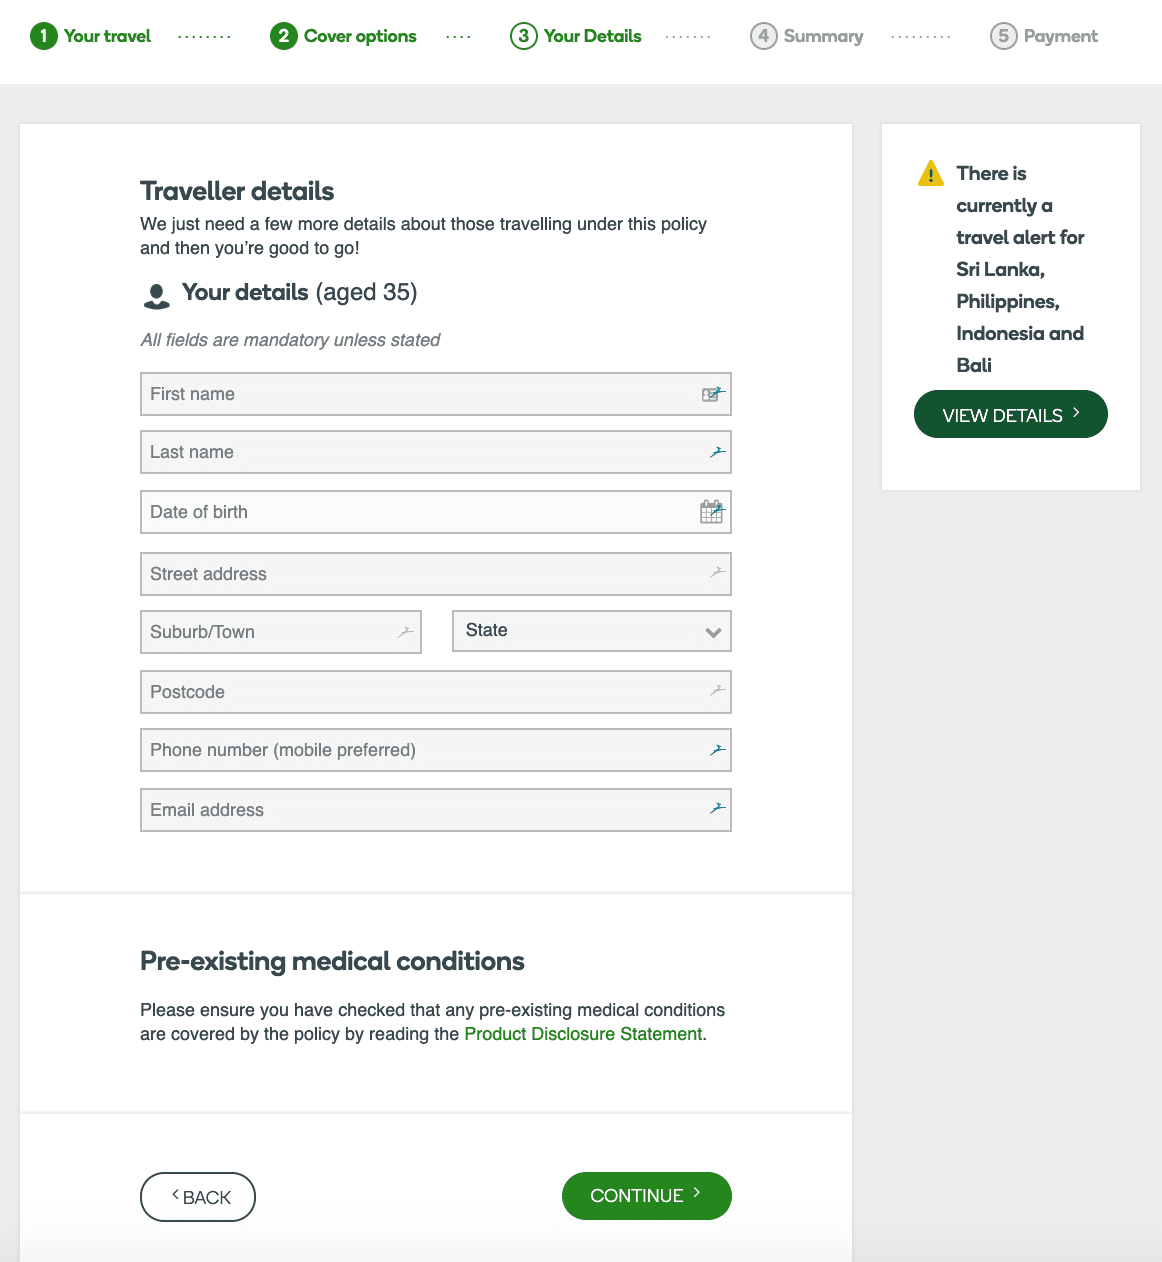Image resolution: width=1162 pixels, height=1262 pixels.
Task: Click the autofill icon in Postcode field
Action: point(717,691)
